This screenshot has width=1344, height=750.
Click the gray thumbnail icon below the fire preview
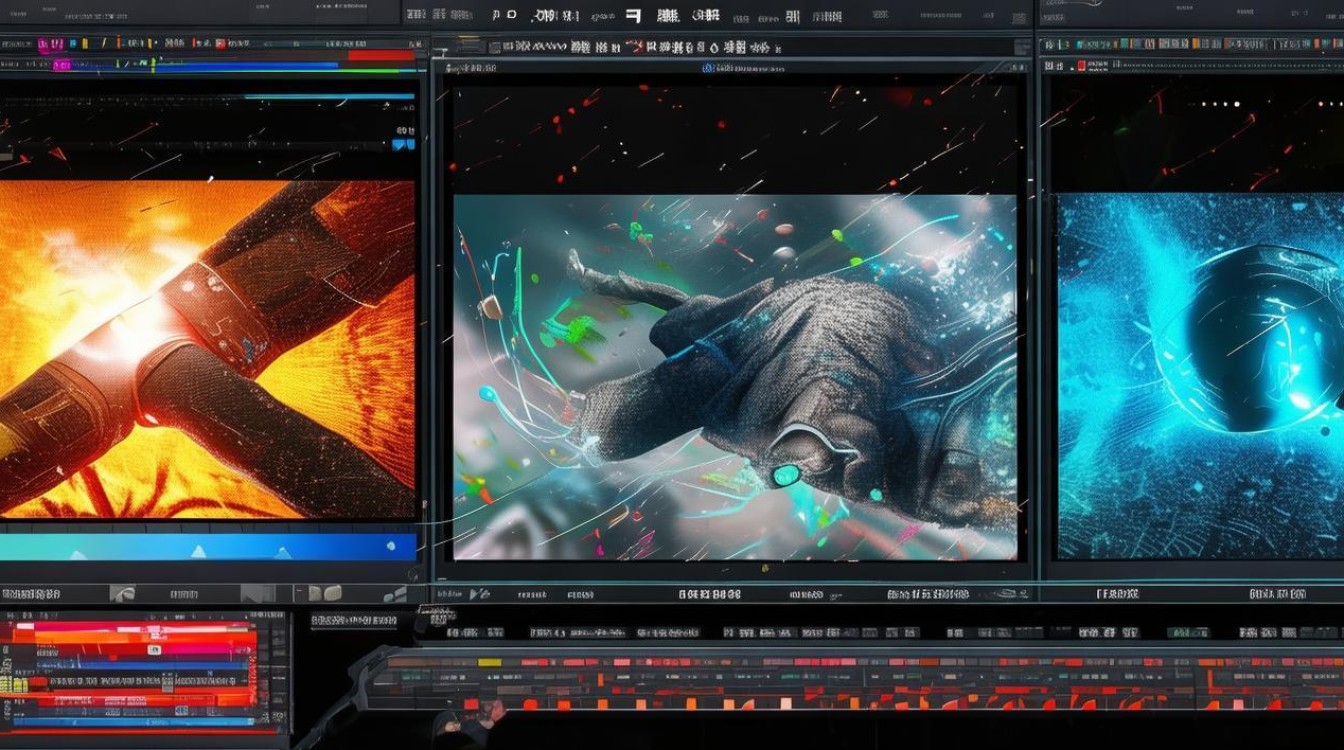[122, 593]
